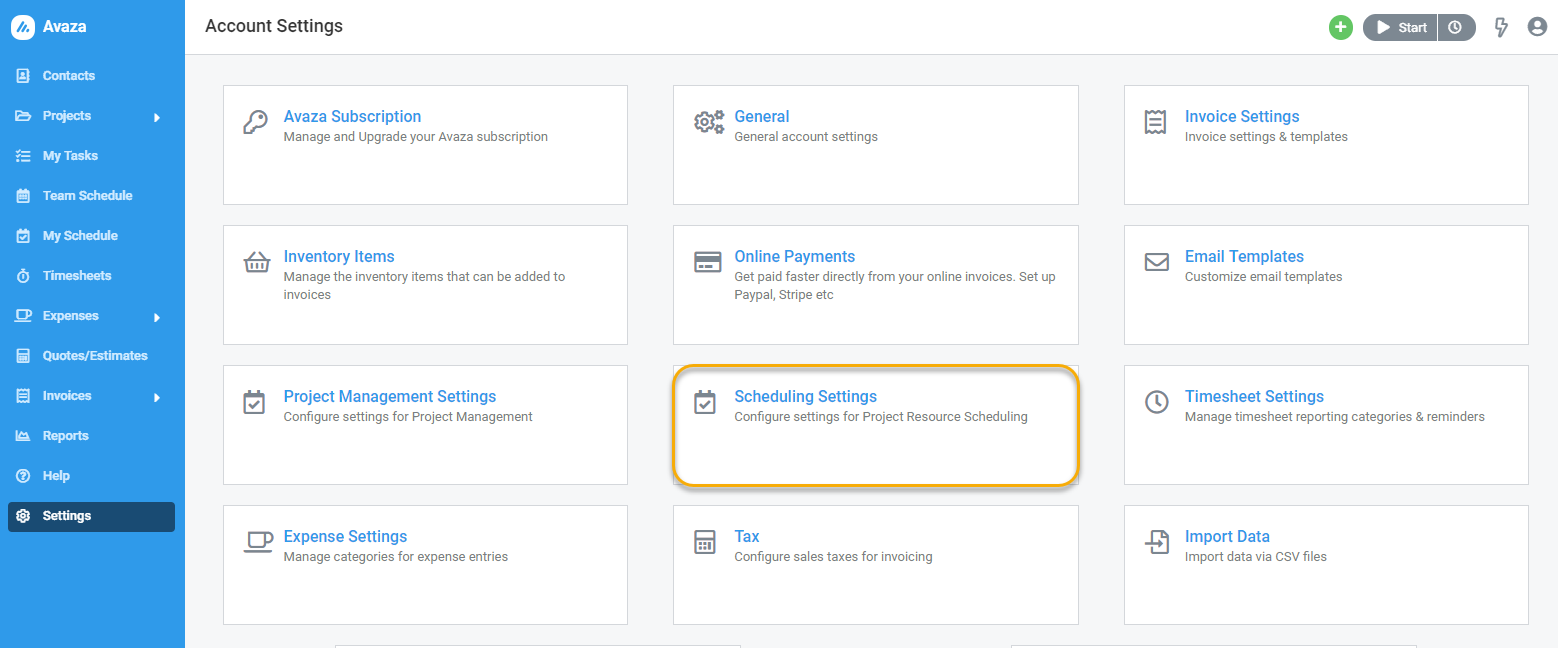Click the envelope icon for Email Templates
This screenshot has height=648, width=1558.
coord(1157,262)
